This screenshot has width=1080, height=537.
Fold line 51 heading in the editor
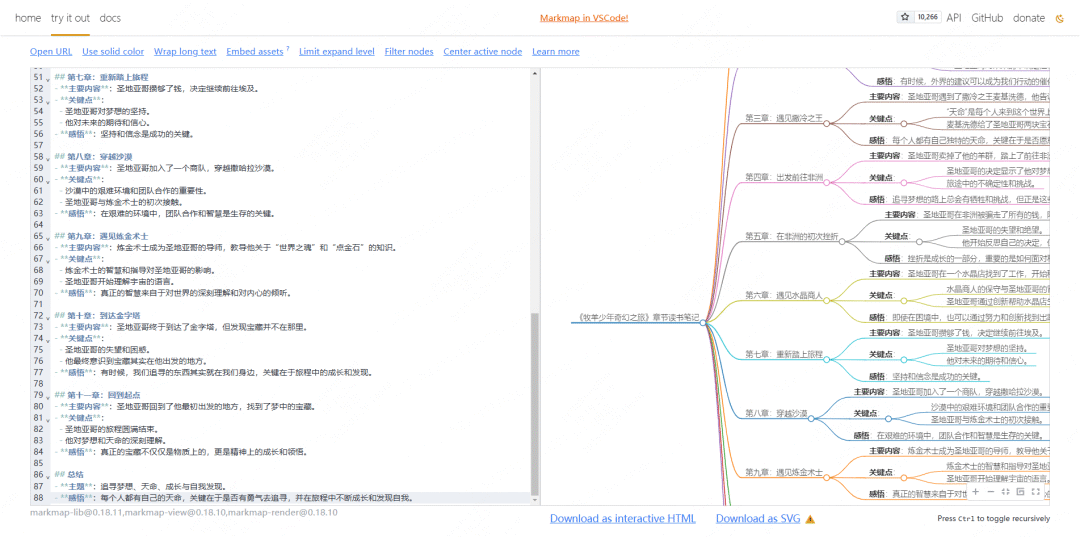(x=50, y=77)
